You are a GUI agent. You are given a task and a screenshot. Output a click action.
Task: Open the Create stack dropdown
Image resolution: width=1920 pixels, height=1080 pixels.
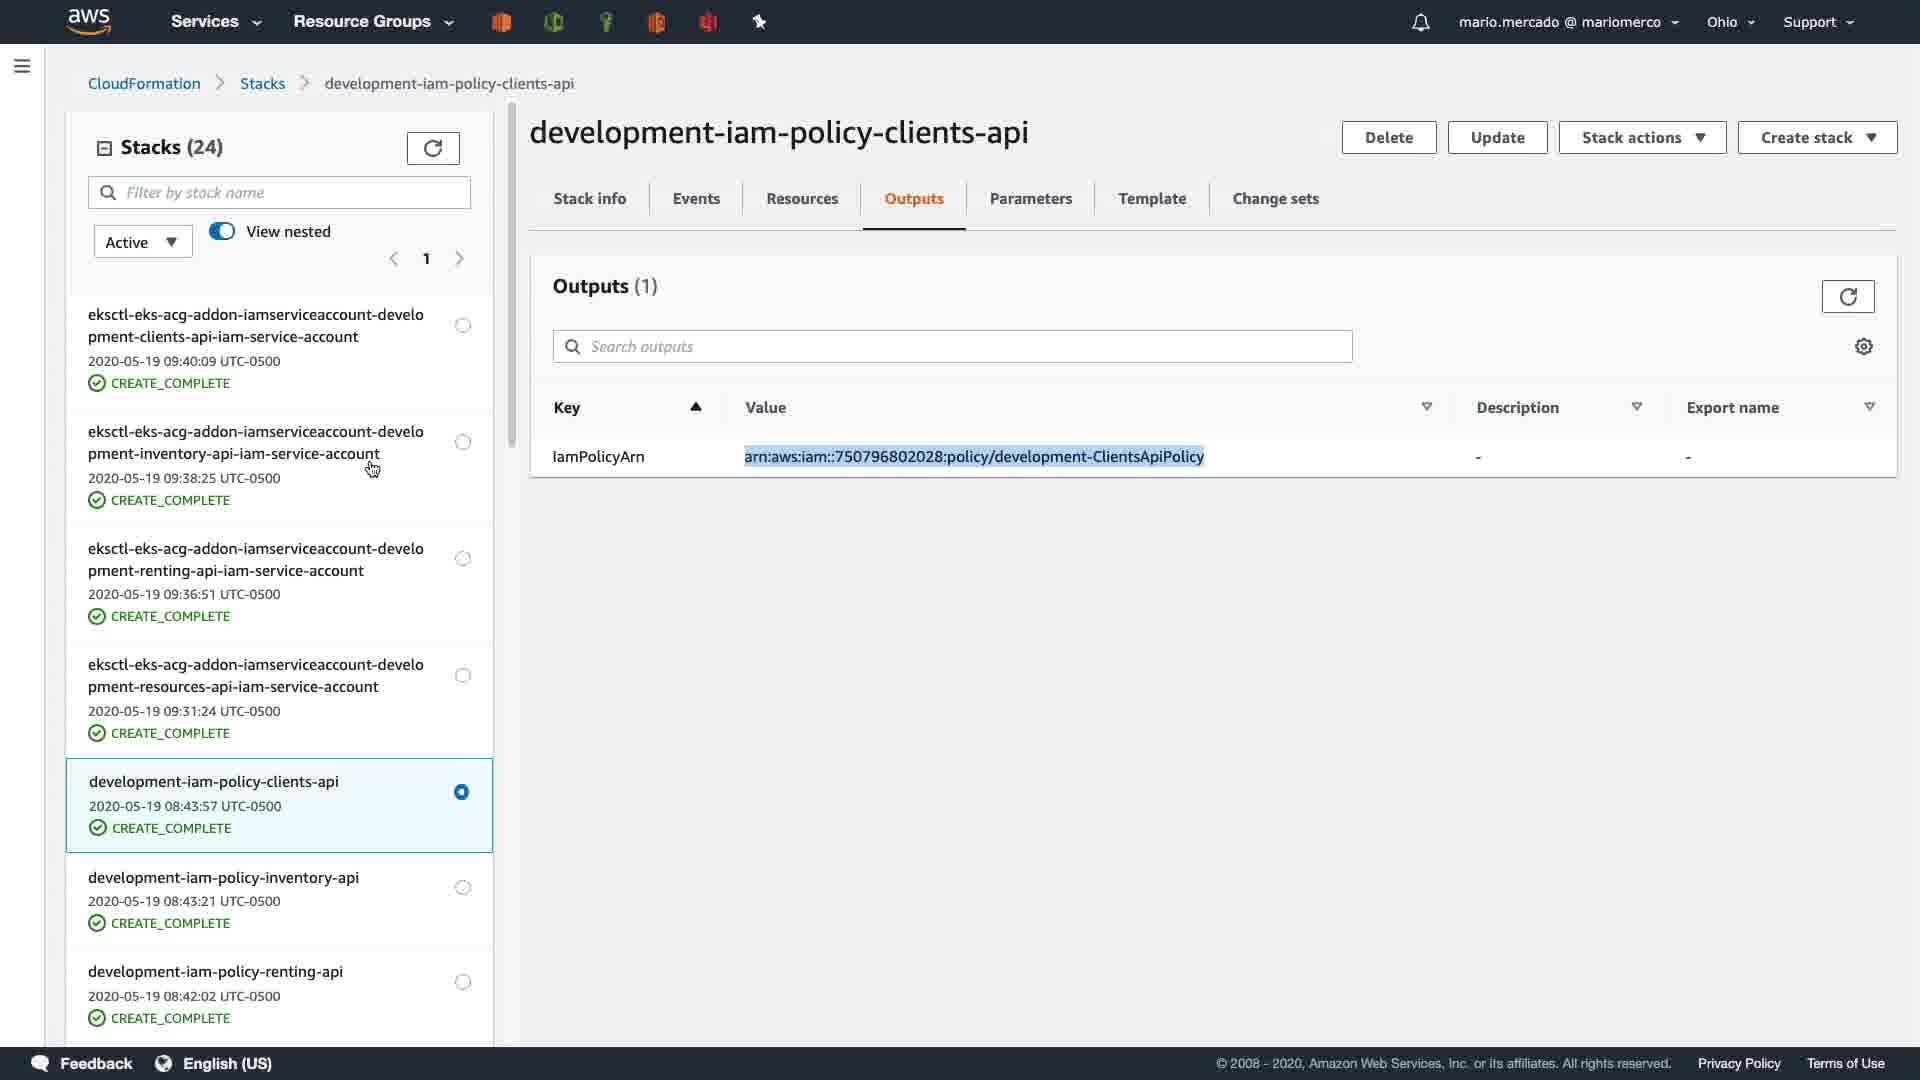(1816, 138)
